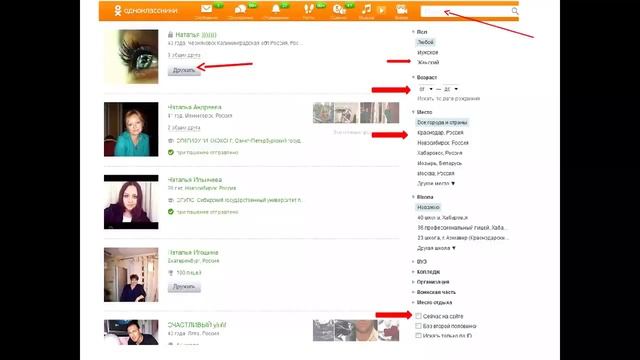640x360 pixels.
Task: Select '23 школа, г. Армавир' filter
Action: (462, 238)
